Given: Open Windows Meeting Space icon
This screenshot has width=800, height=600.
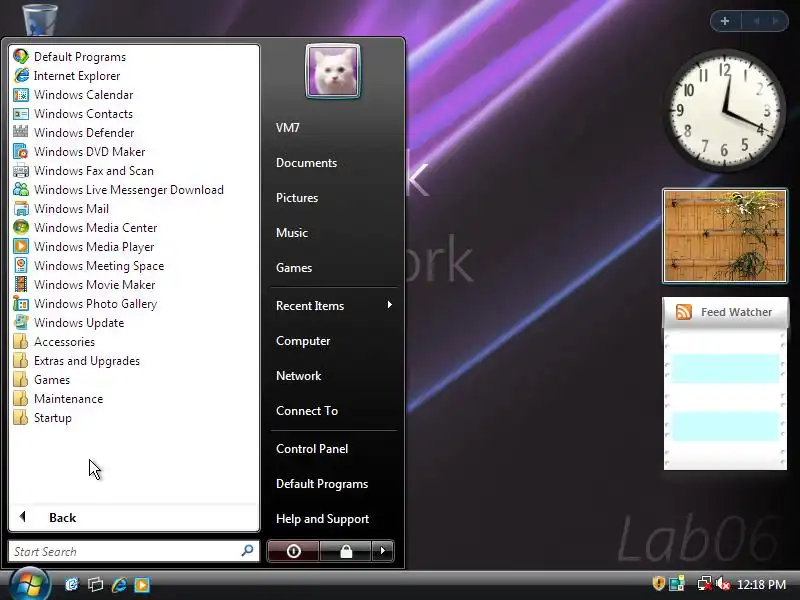Looking at the screenshot, I should tap(21, 266).
